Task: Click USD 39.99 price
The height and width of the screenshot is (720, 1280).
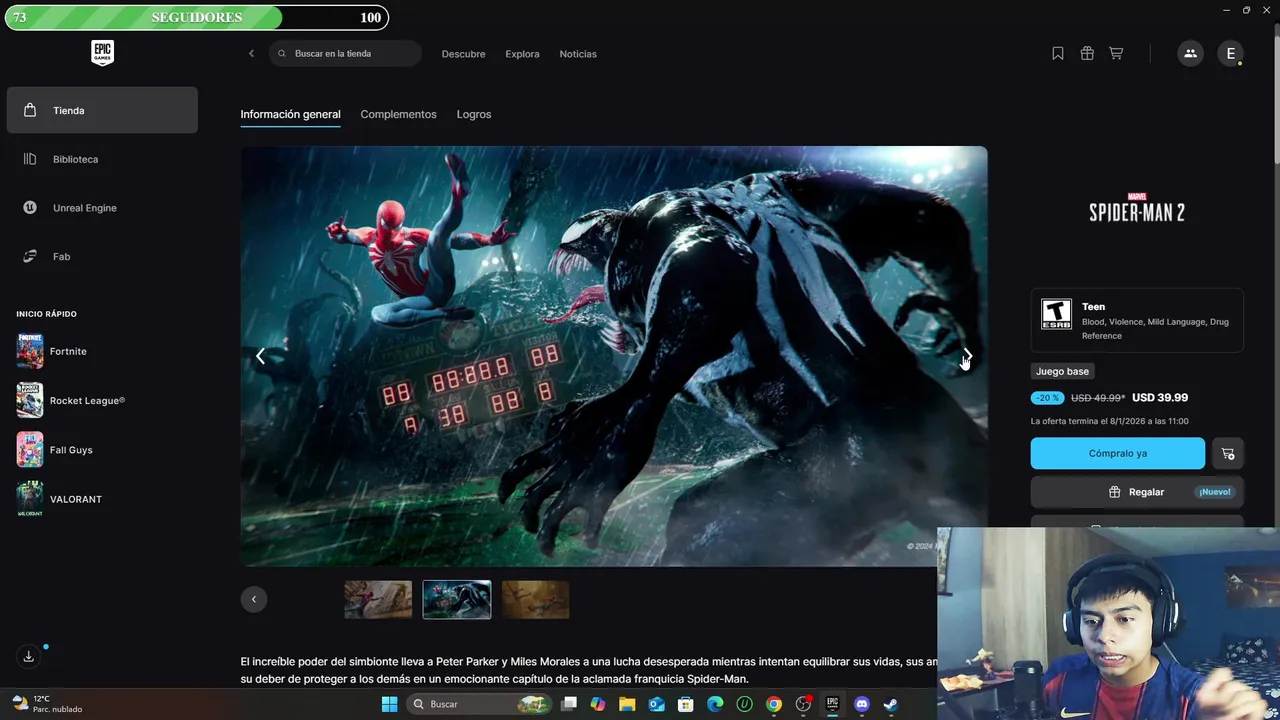Action: [x=1160, y=397]
